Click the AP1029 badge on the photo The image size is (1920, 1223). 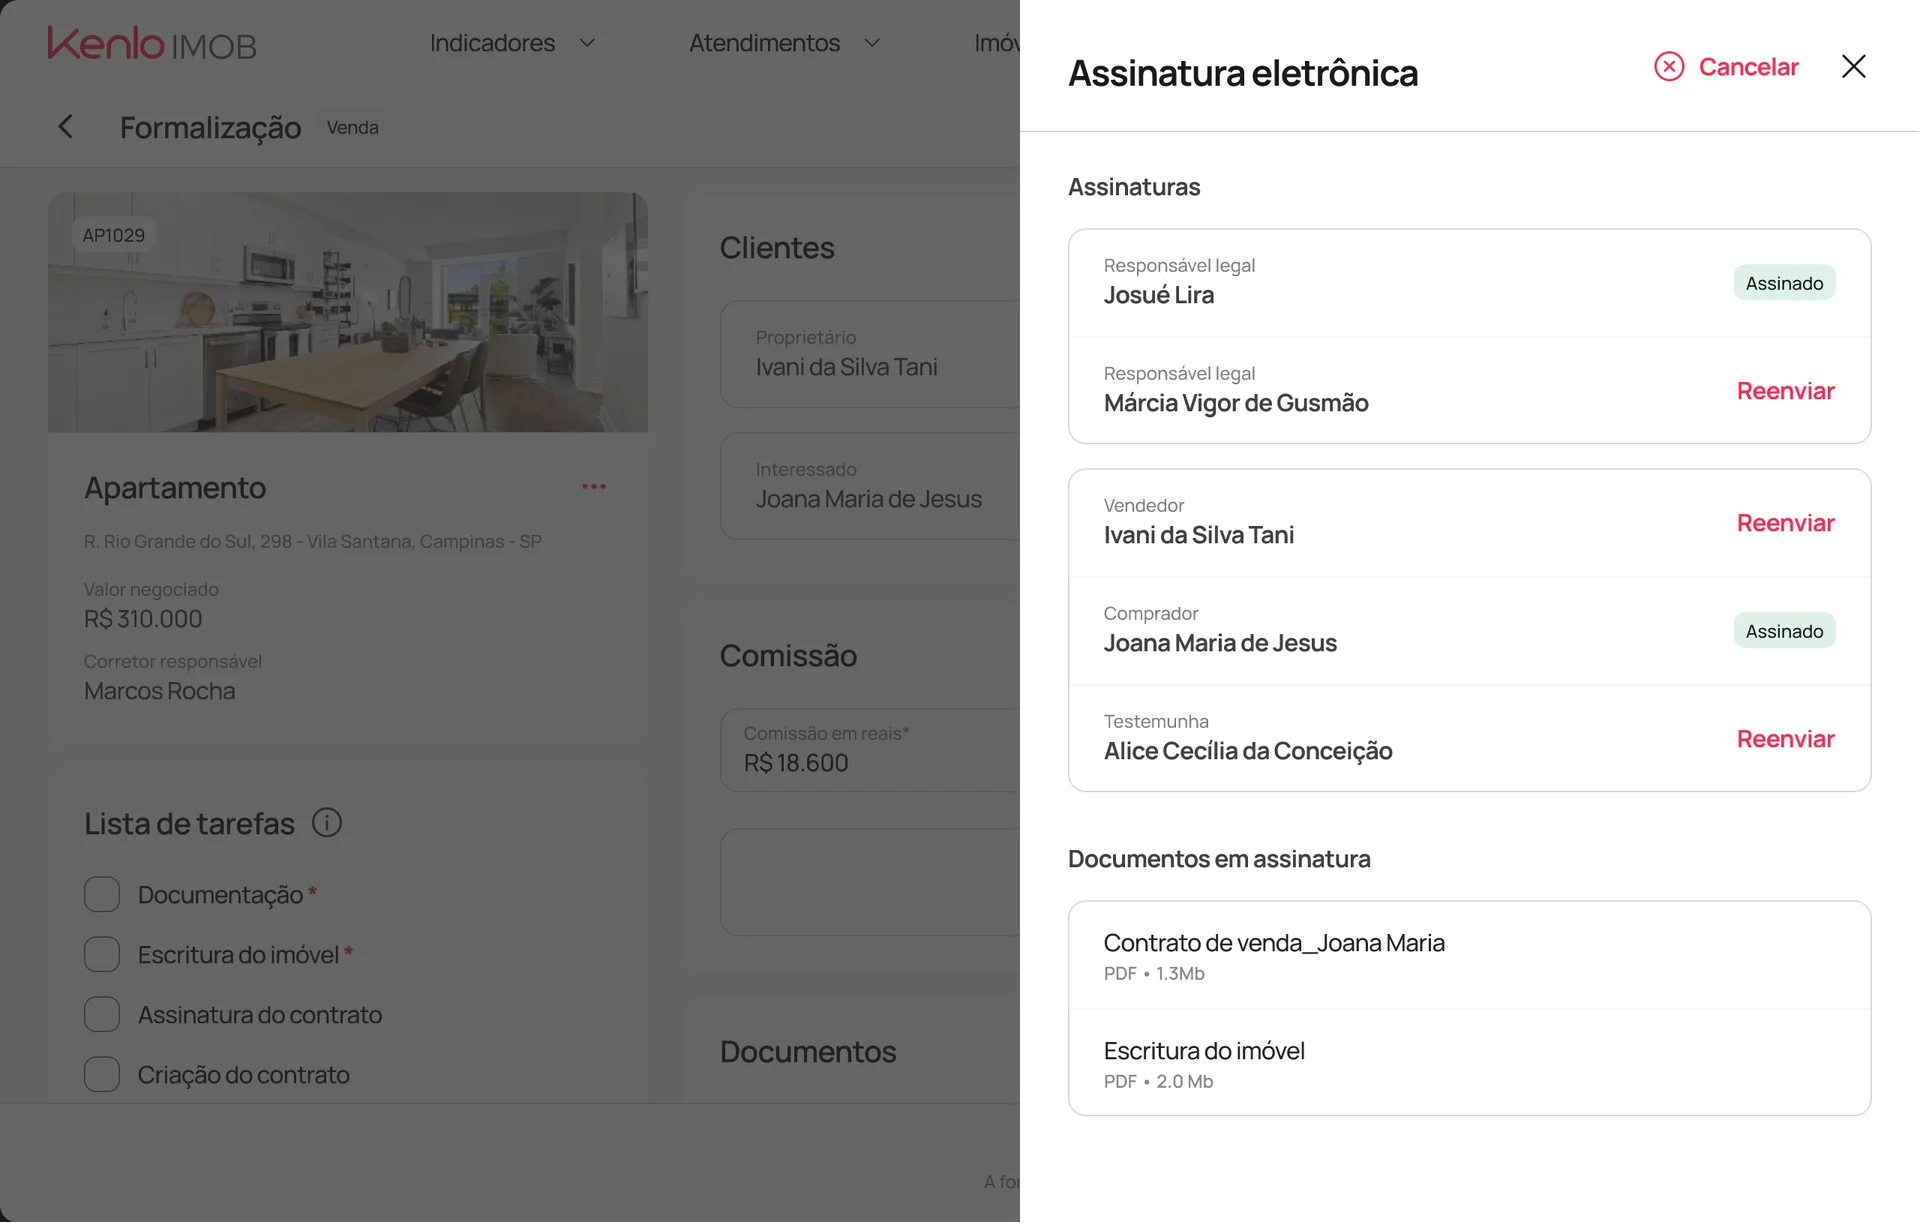114,234
